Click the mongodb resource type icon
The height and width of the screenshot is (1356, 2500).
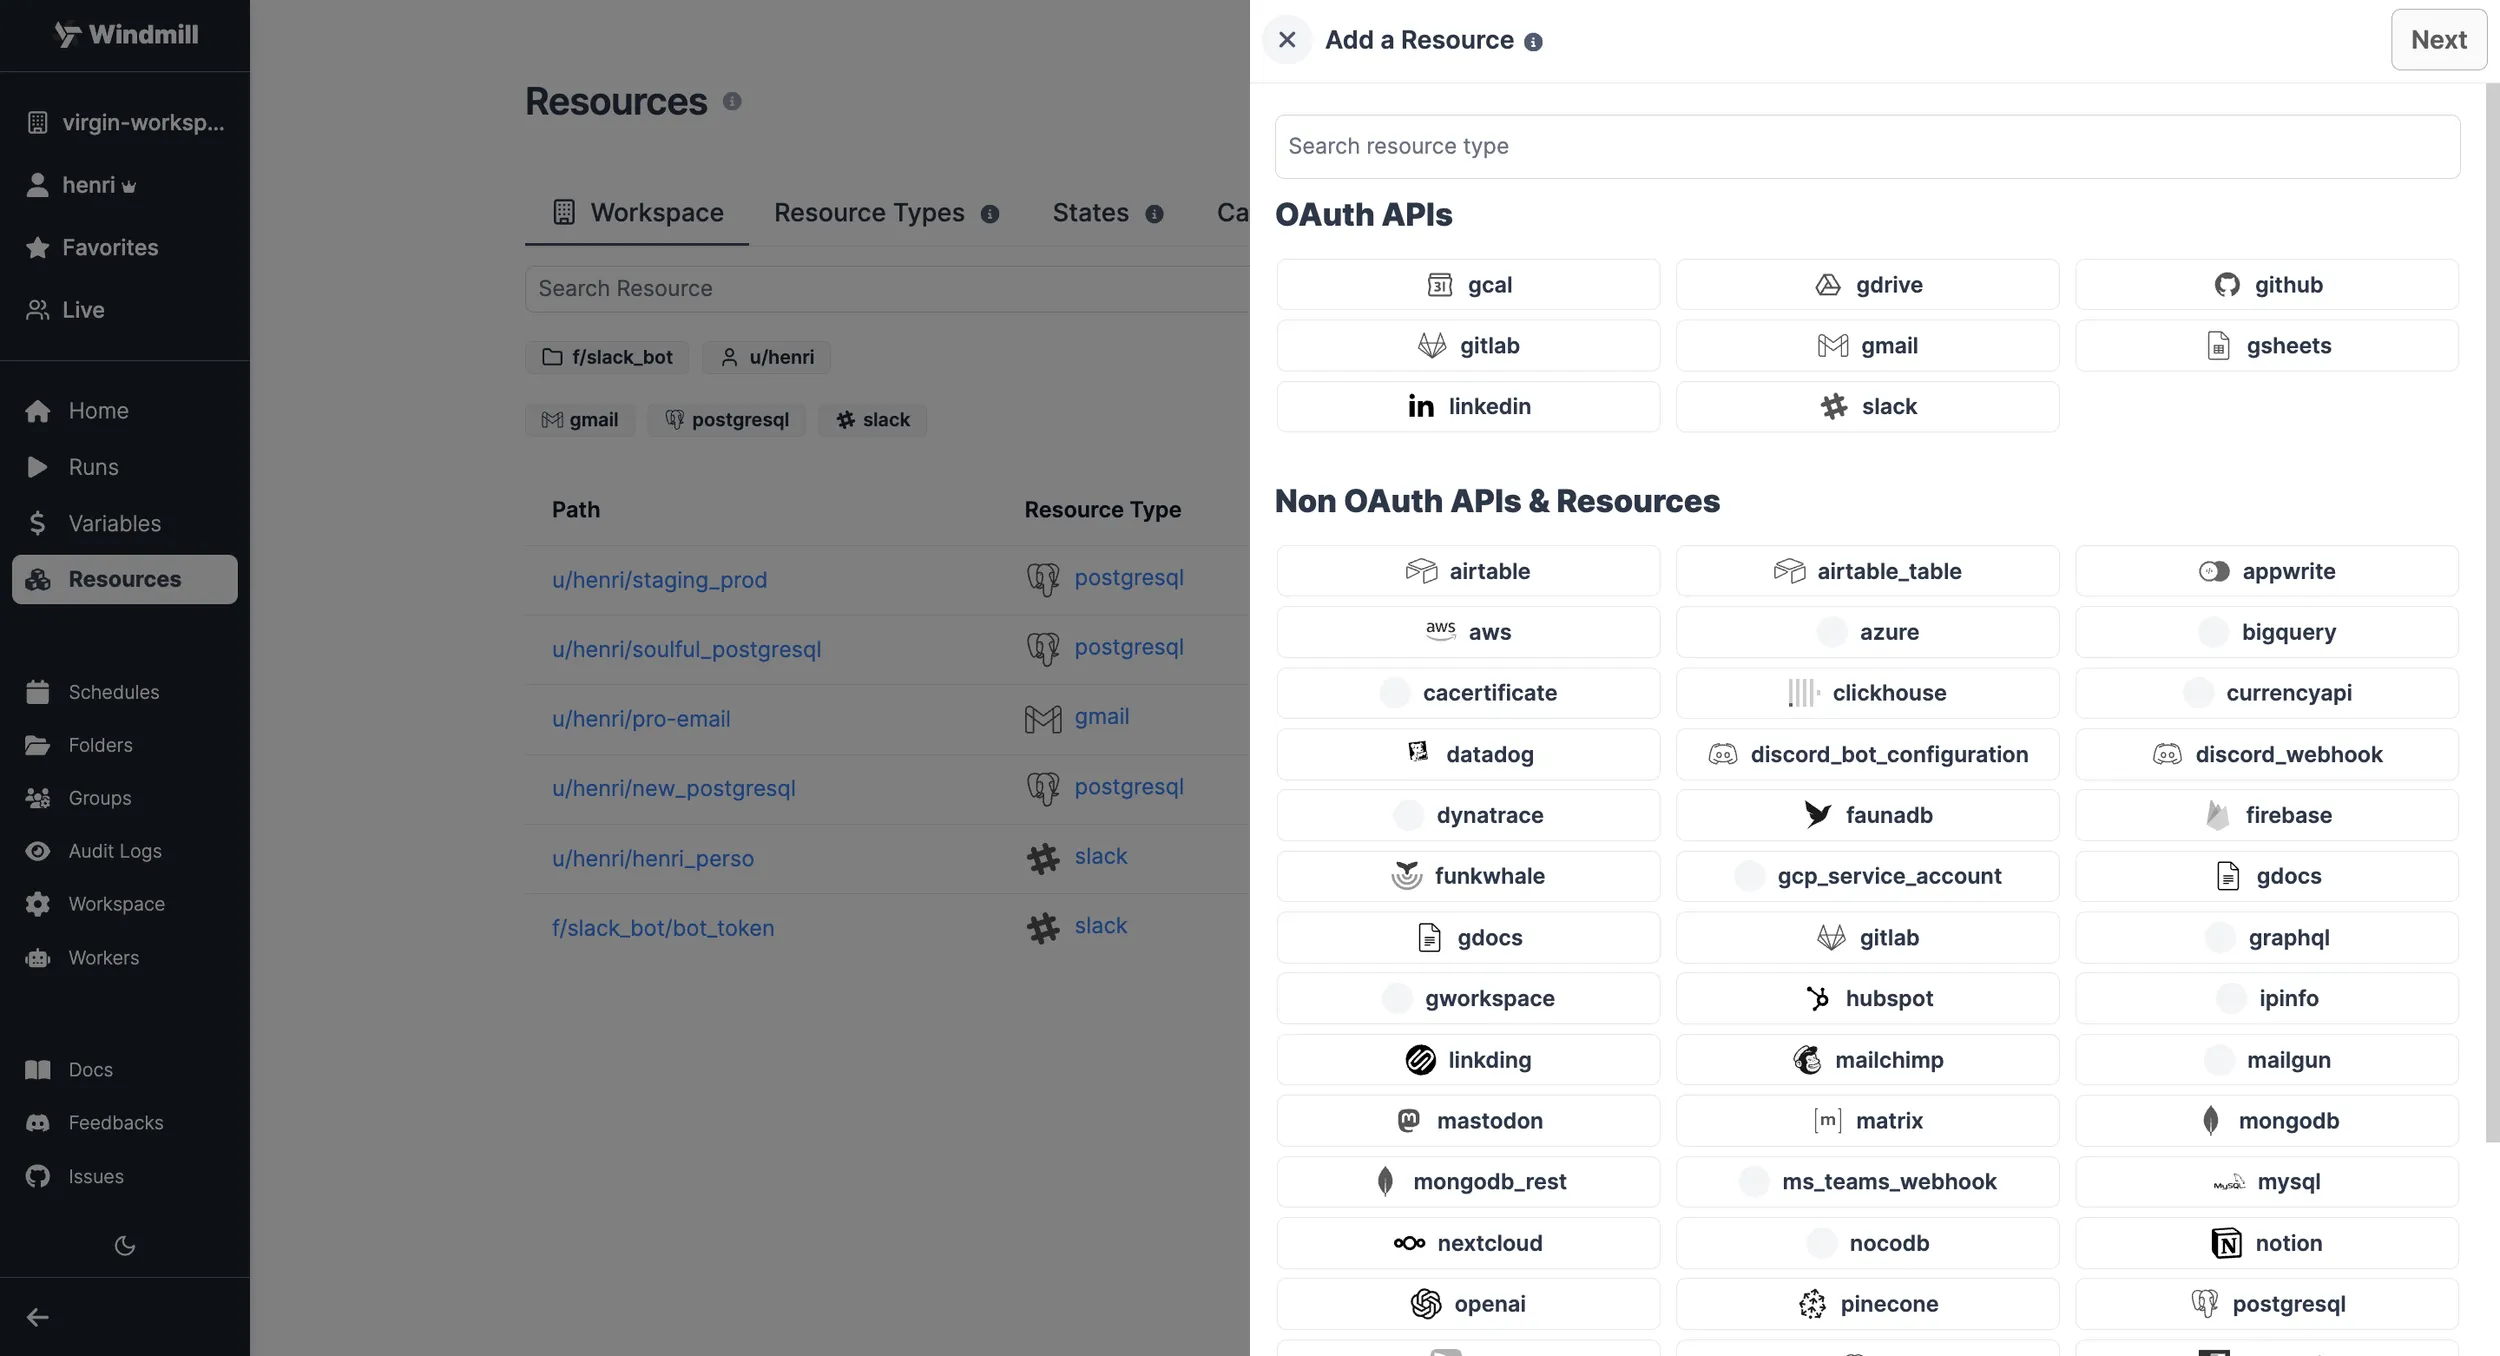click(2211, 1121)
